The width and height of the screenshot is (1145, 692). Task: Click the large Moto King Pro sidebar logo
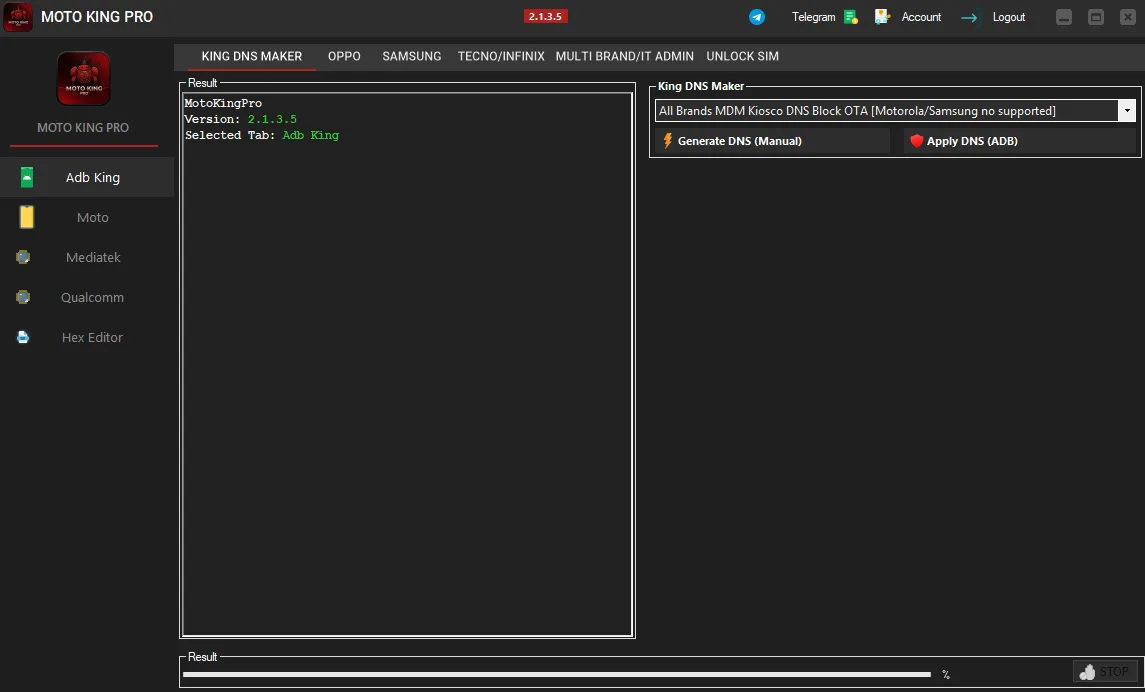pyautogui.click(x=83, y=78)
